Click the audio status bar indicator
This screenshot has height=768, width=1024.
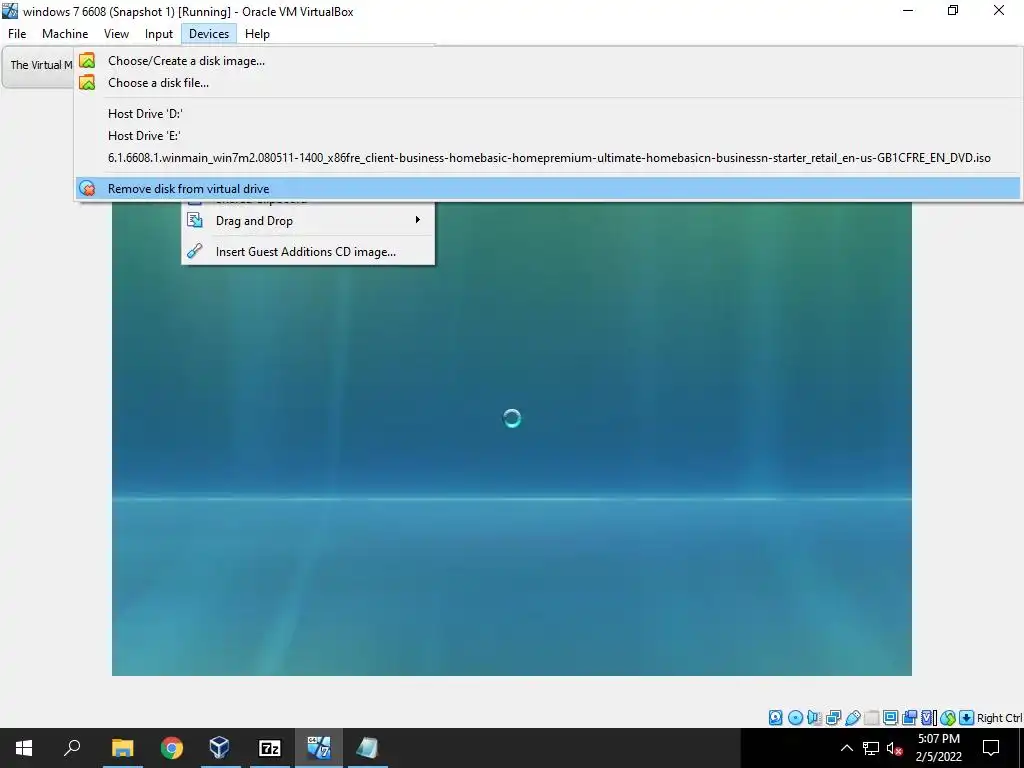[x=814, y=718]
